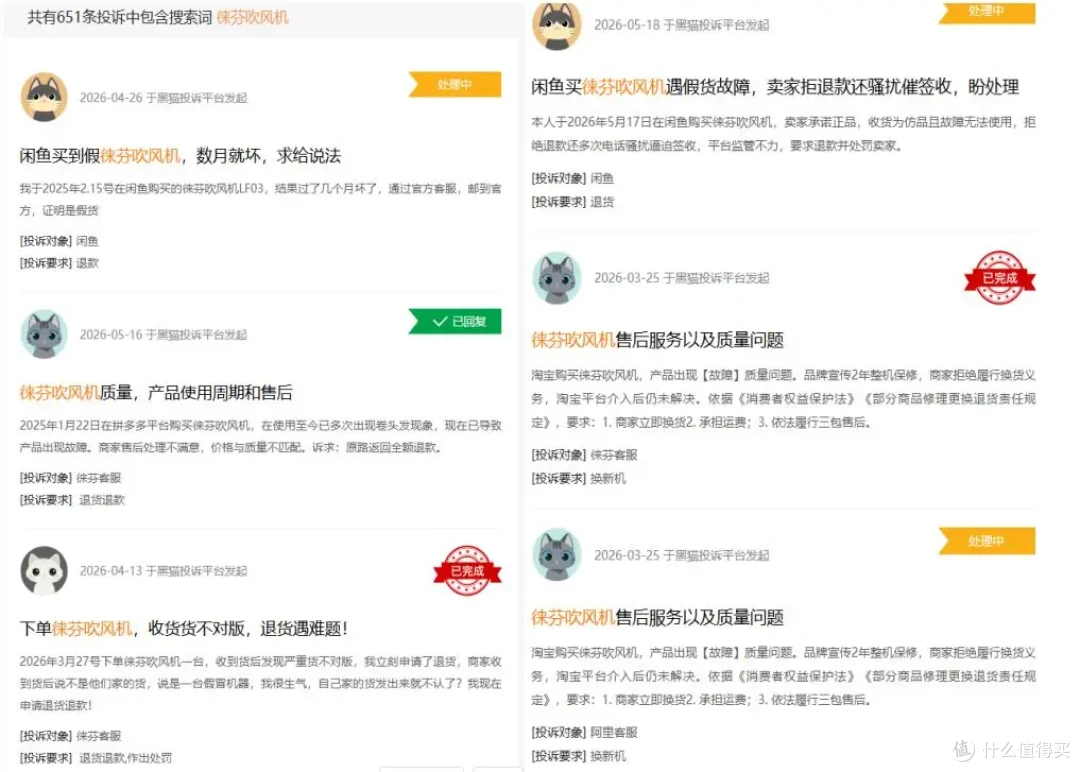Click white cat avatar of 2026-04-13 complaint
This screenshot has height=772, width=1080.
(44, 571)
